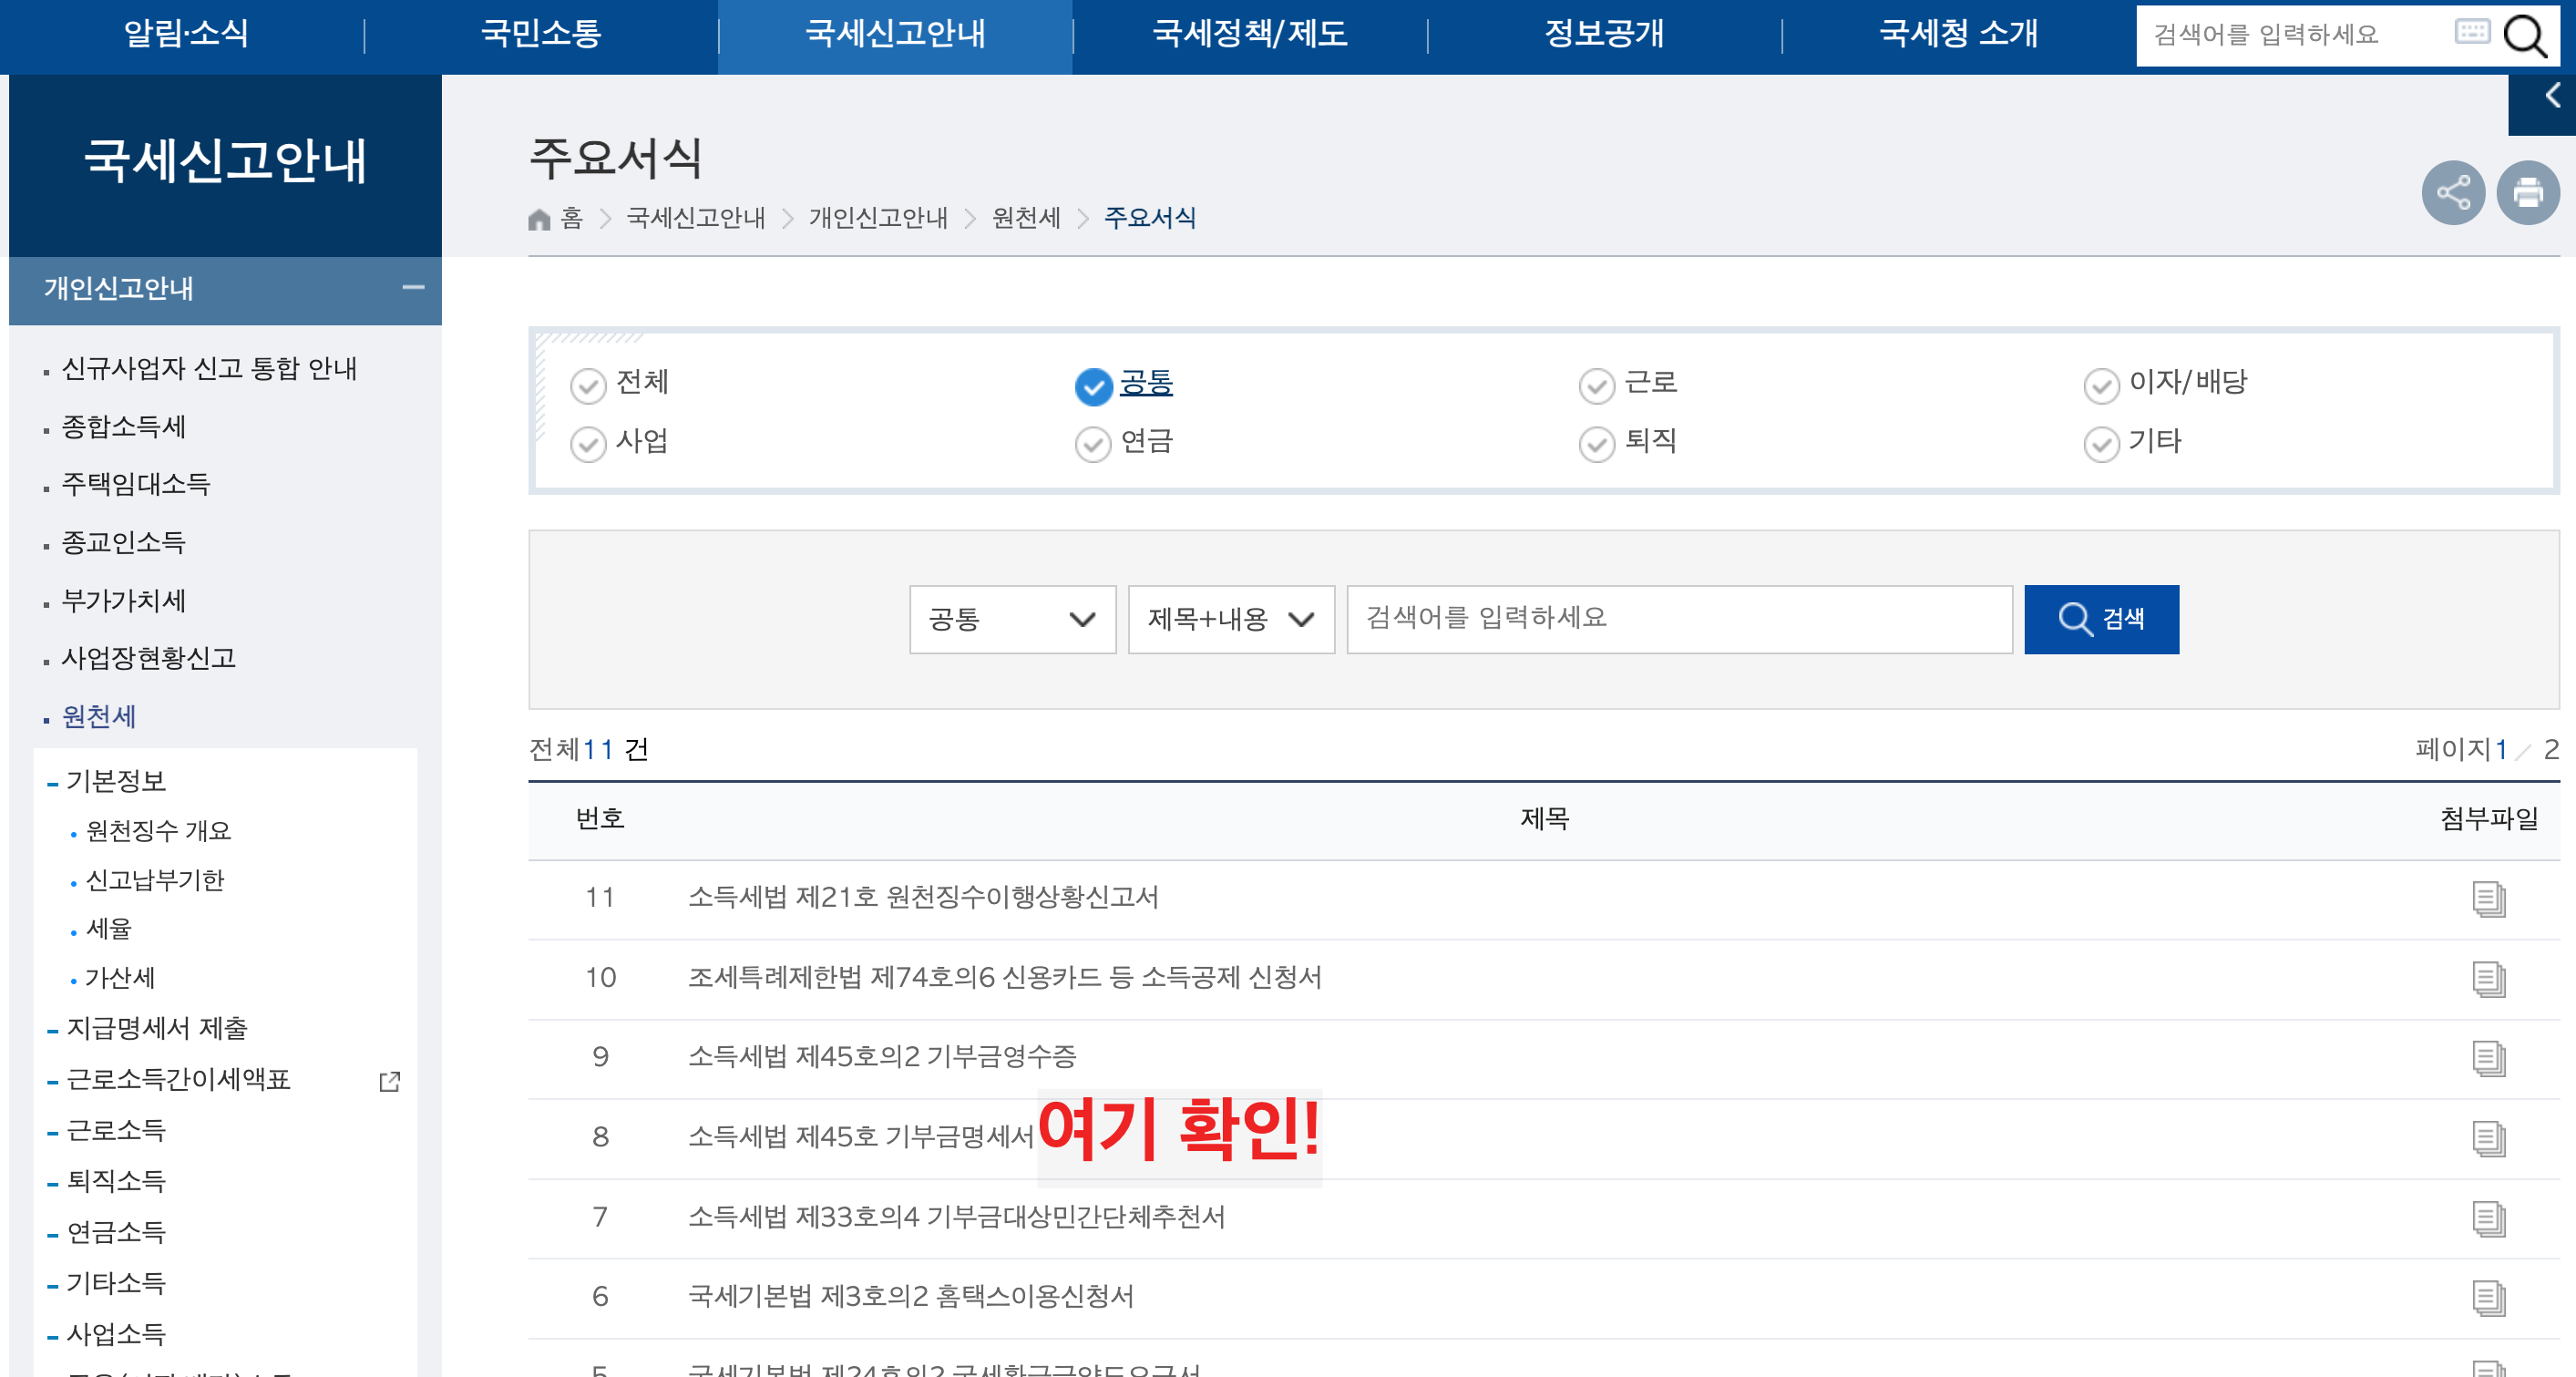
Task: Open the virtual keyboard icon in search
Action: [2471, 32]
